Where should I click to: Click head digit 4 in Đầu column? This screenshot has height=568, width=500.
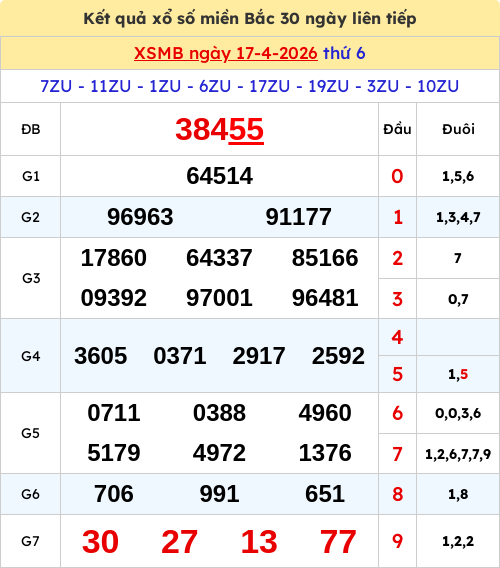[397, 337]
